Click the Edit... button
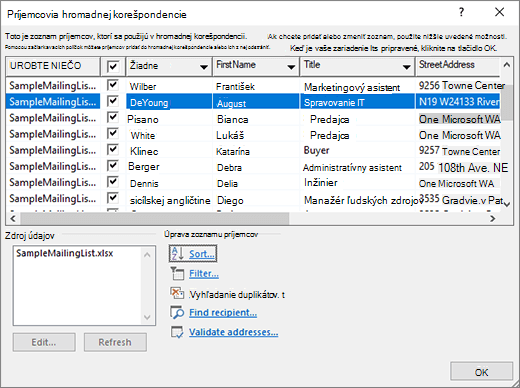 (44, 342)
